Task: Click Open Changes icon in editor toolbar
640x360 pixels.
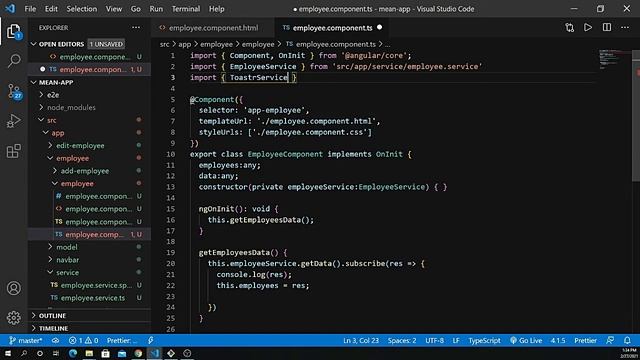Action: click(569, 28)
